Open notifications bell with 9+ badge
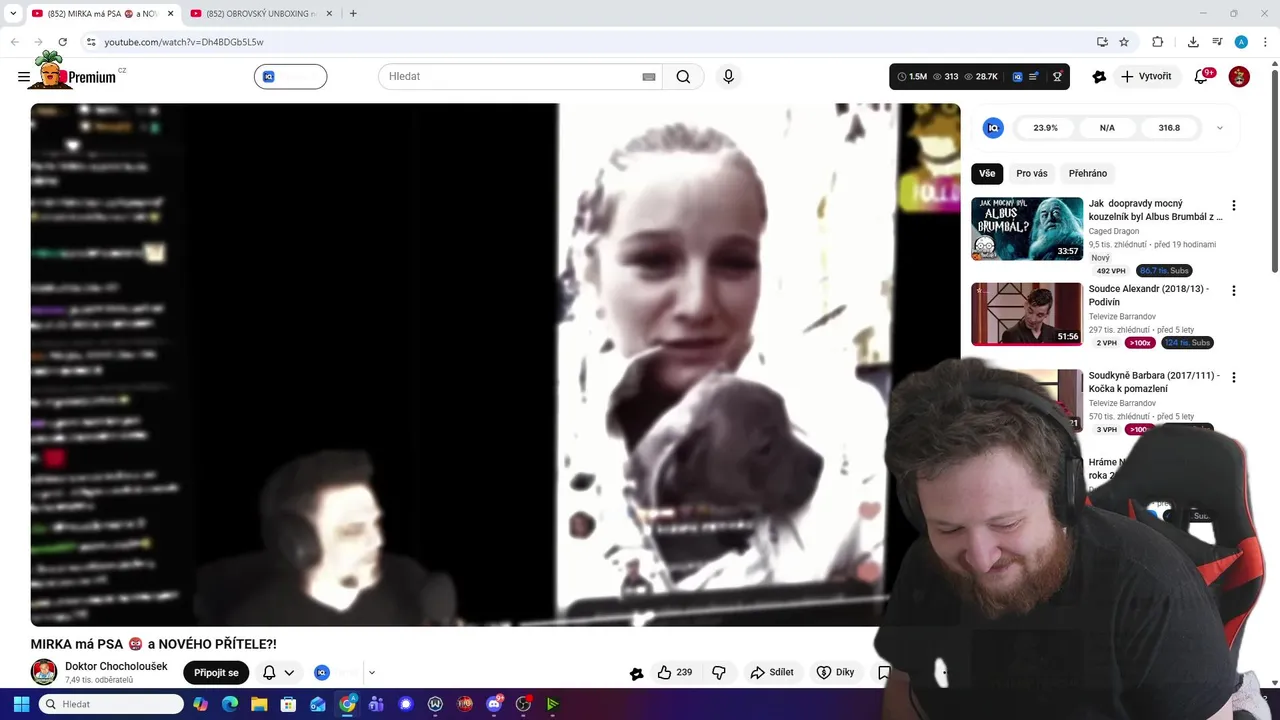The image size is (1280, 720). click(x=1203, y=77)
